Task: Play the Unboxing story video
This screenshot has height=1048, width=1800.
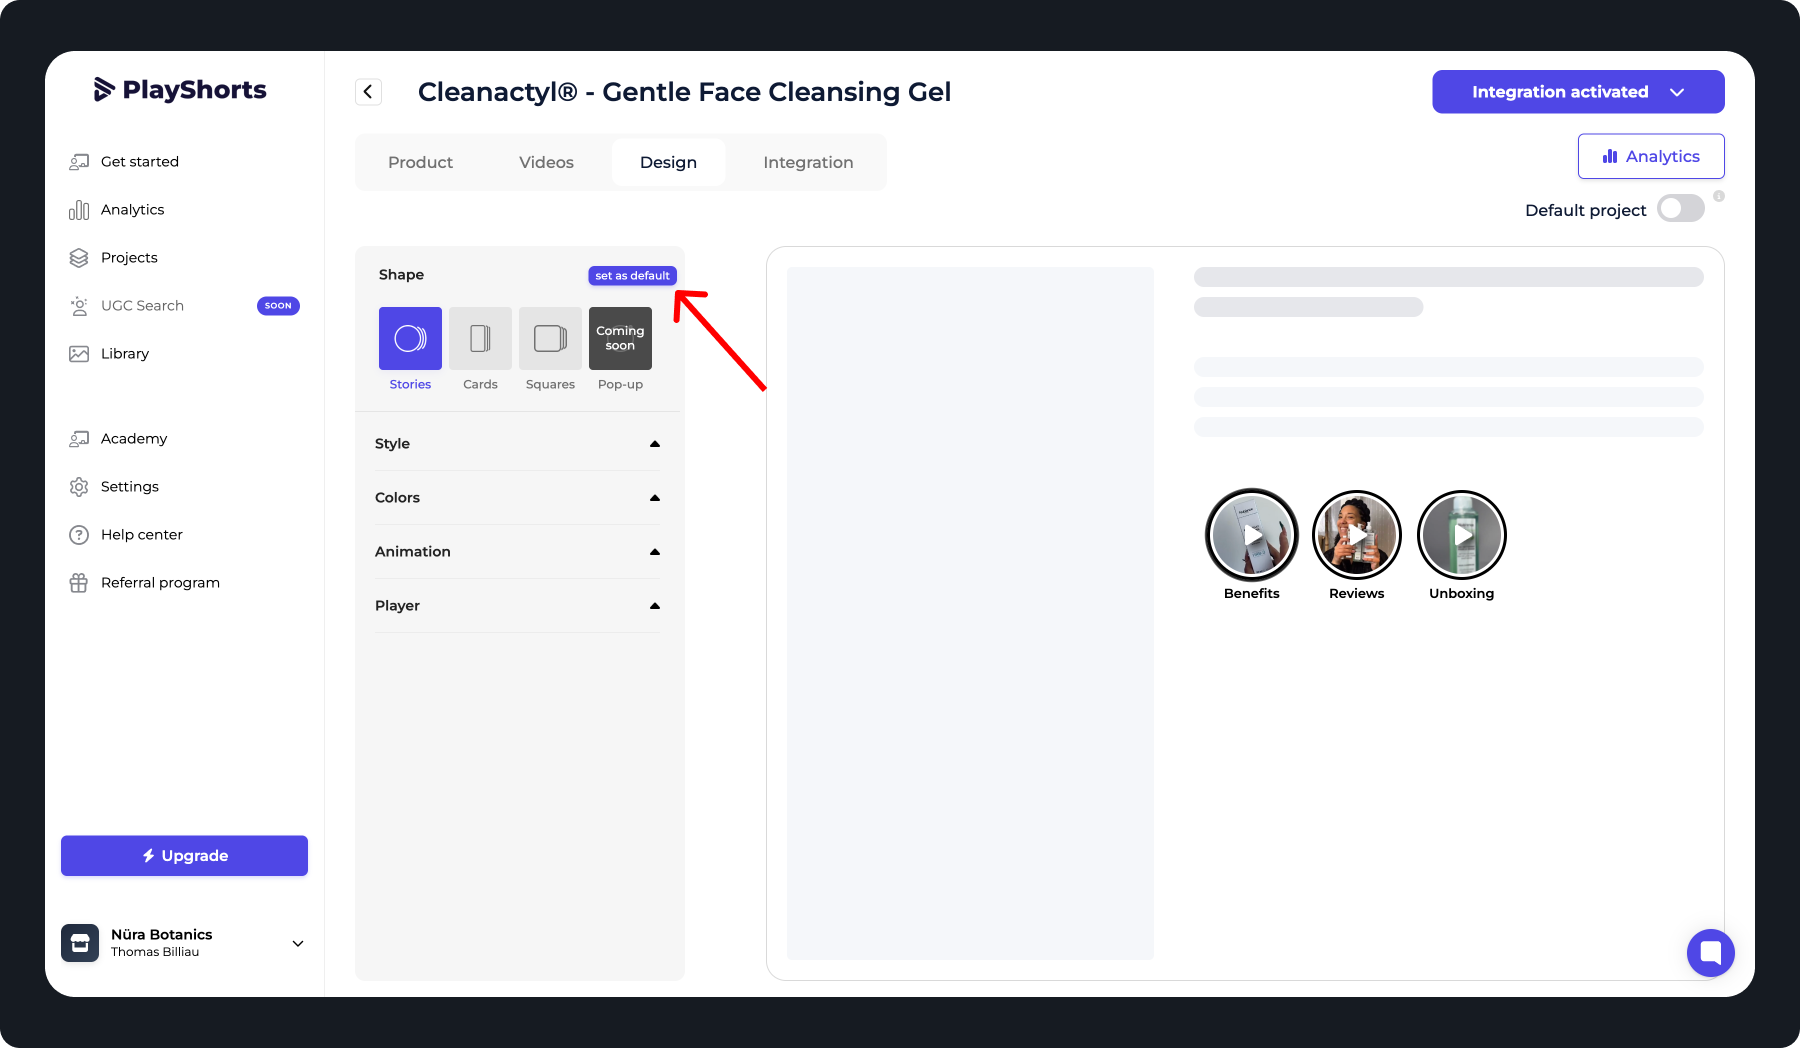Action: pos(1462,535)
